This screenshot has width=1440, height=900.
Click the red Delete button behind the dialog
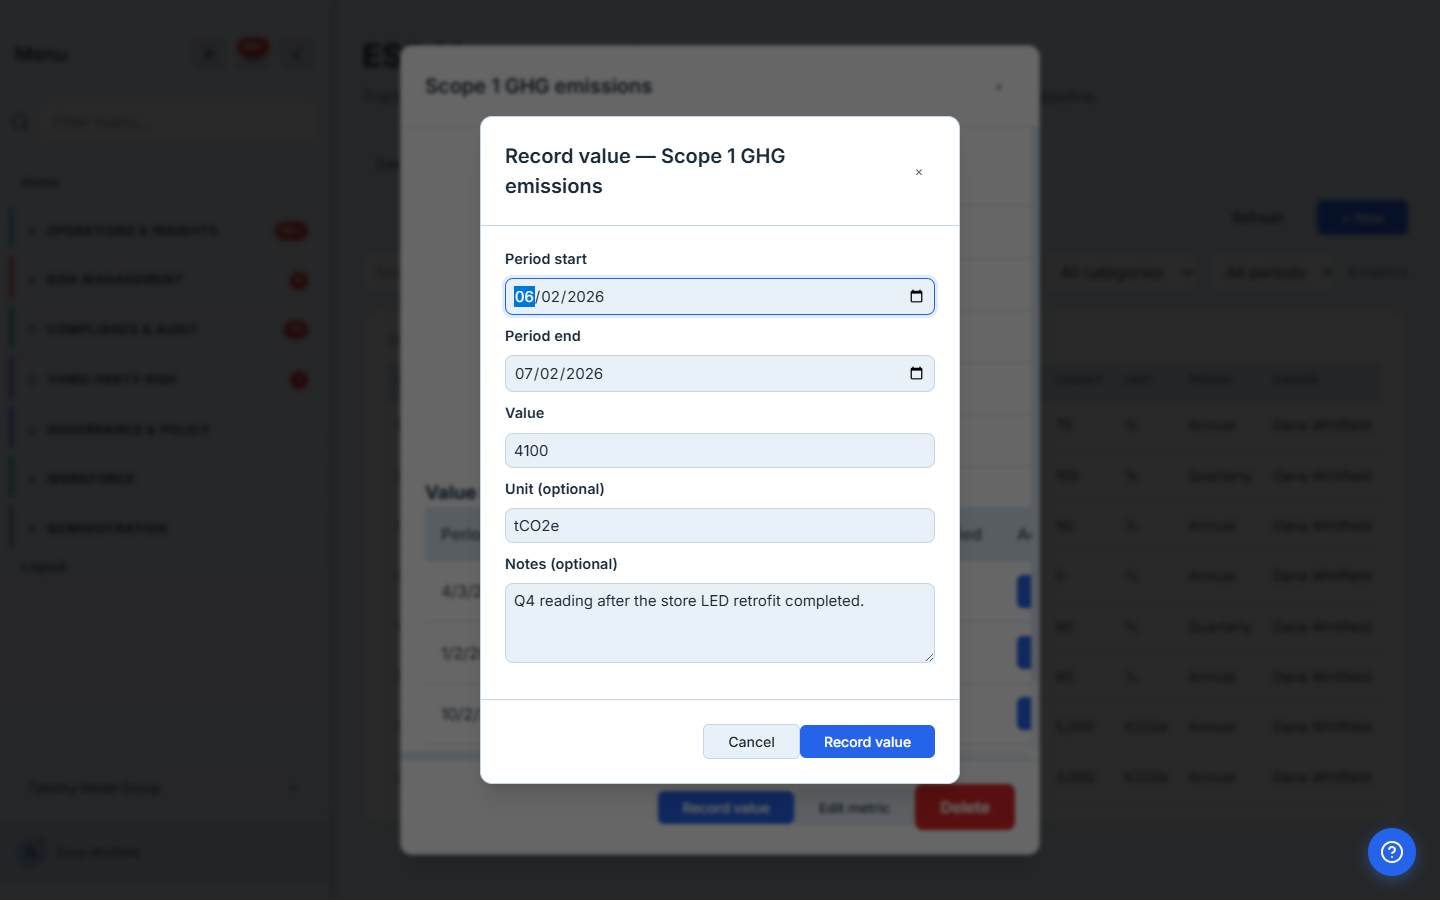pyautogui.click(x=965, y=807)
